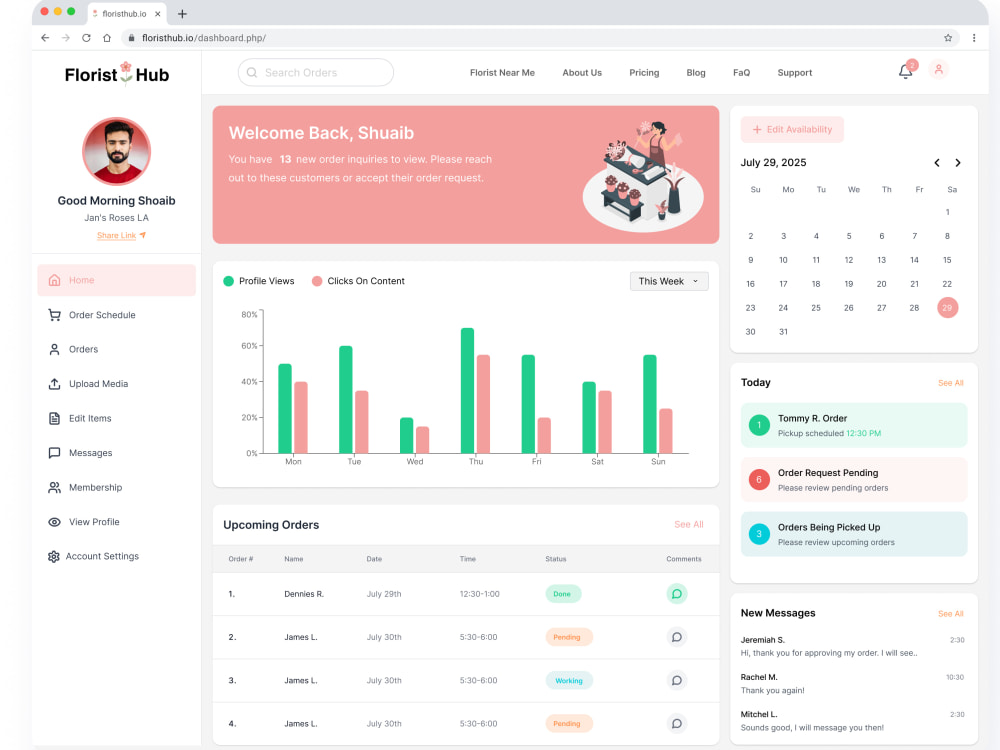Open Jeremiah S. message
The image size is (1000, 750).
tap(852, 646)
